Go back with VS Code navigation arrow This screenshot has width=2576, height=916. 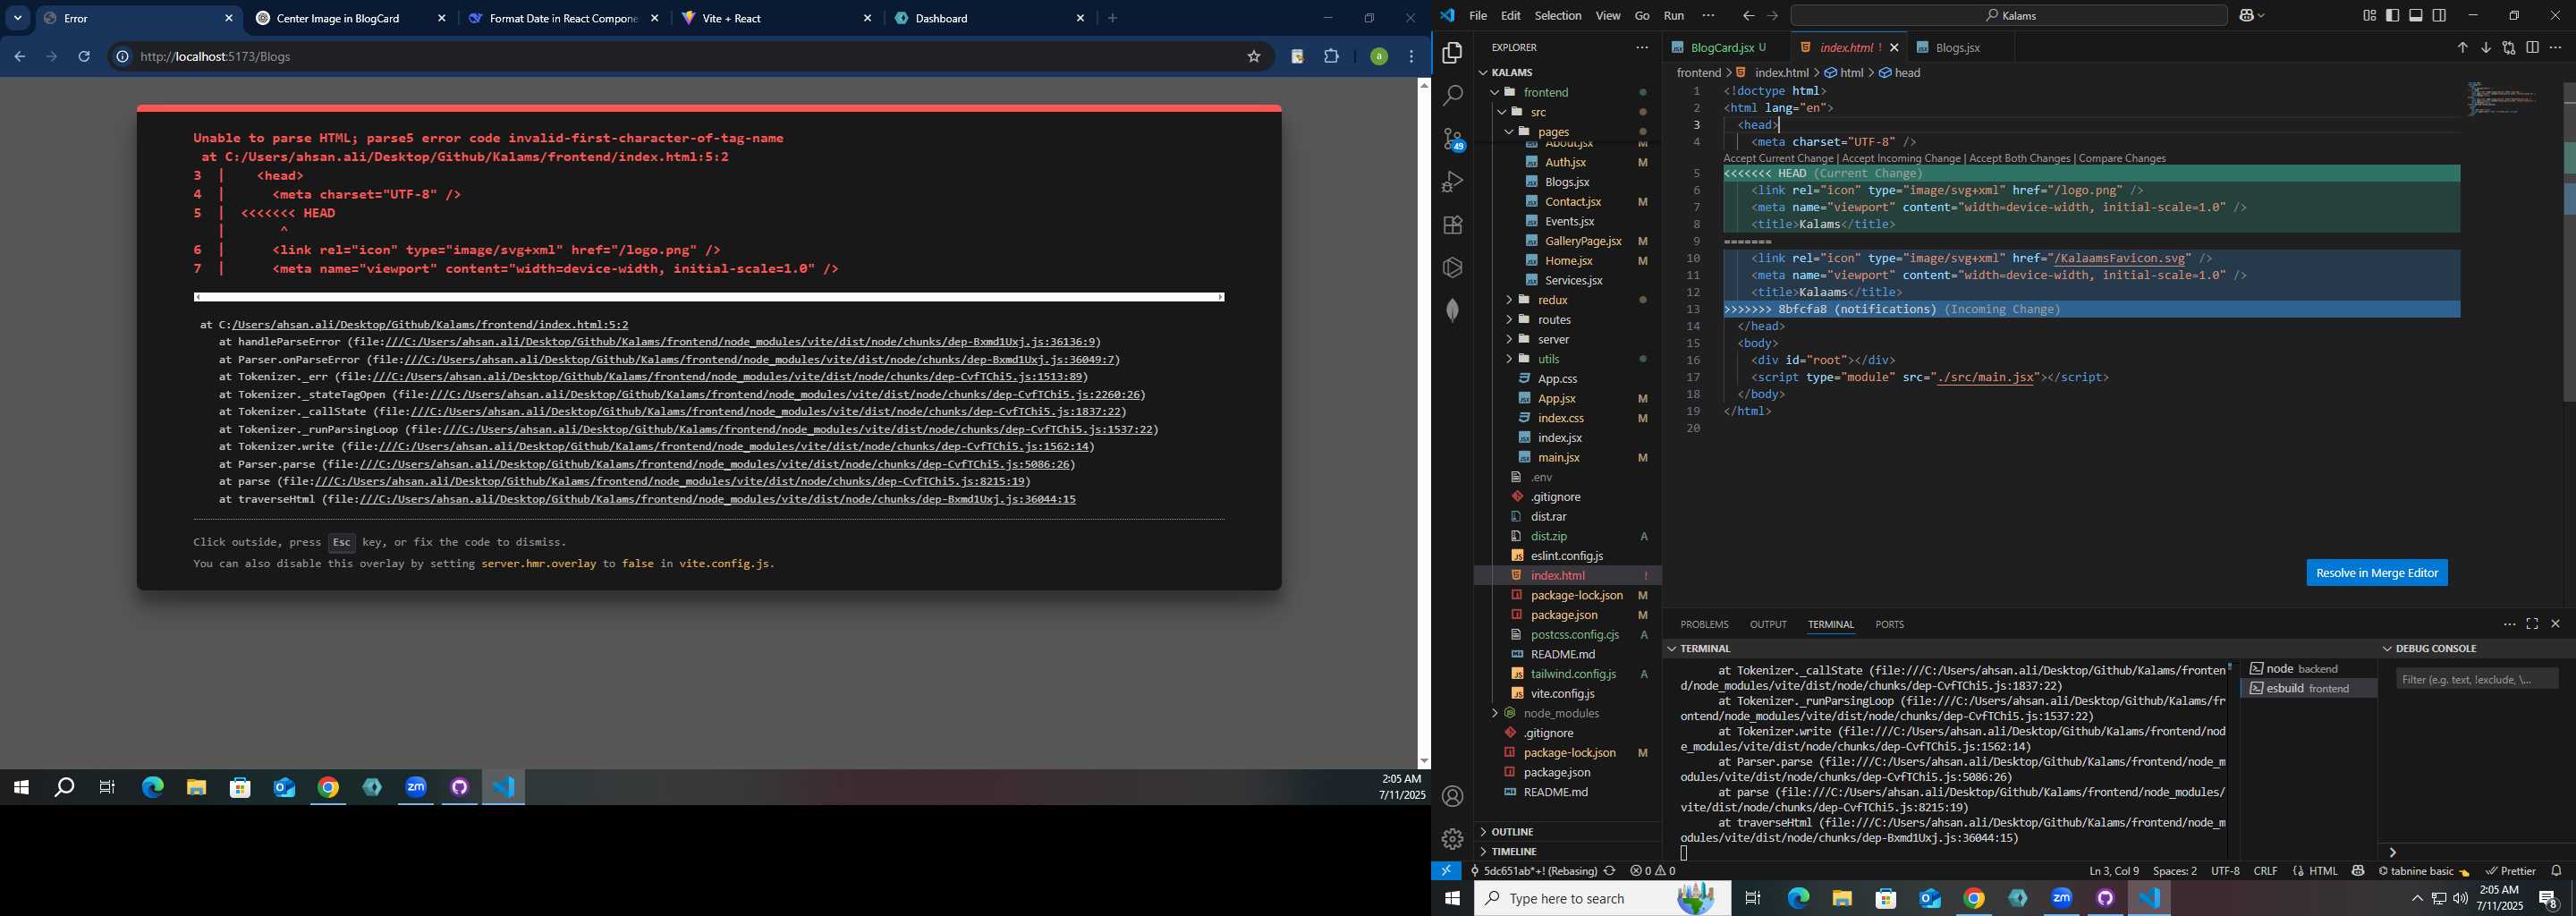[x=1748, y=16]
